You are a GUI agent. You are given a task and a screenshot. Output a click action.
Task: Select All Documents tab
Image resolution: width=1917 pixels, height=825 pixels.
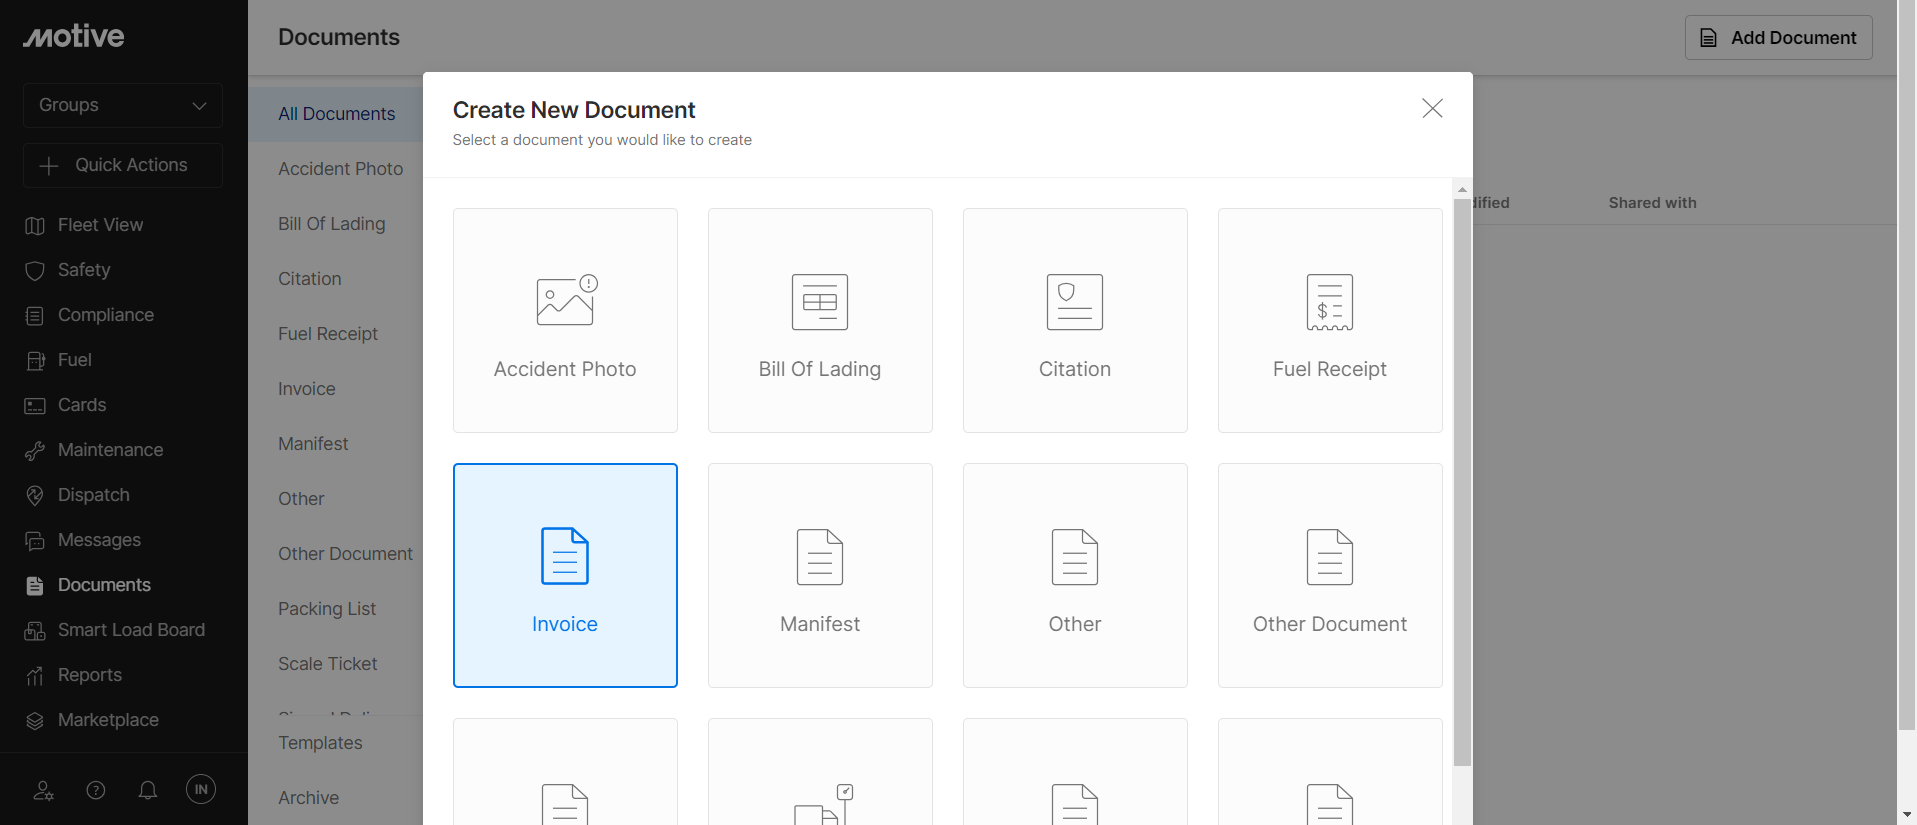[x=336, y=114]
